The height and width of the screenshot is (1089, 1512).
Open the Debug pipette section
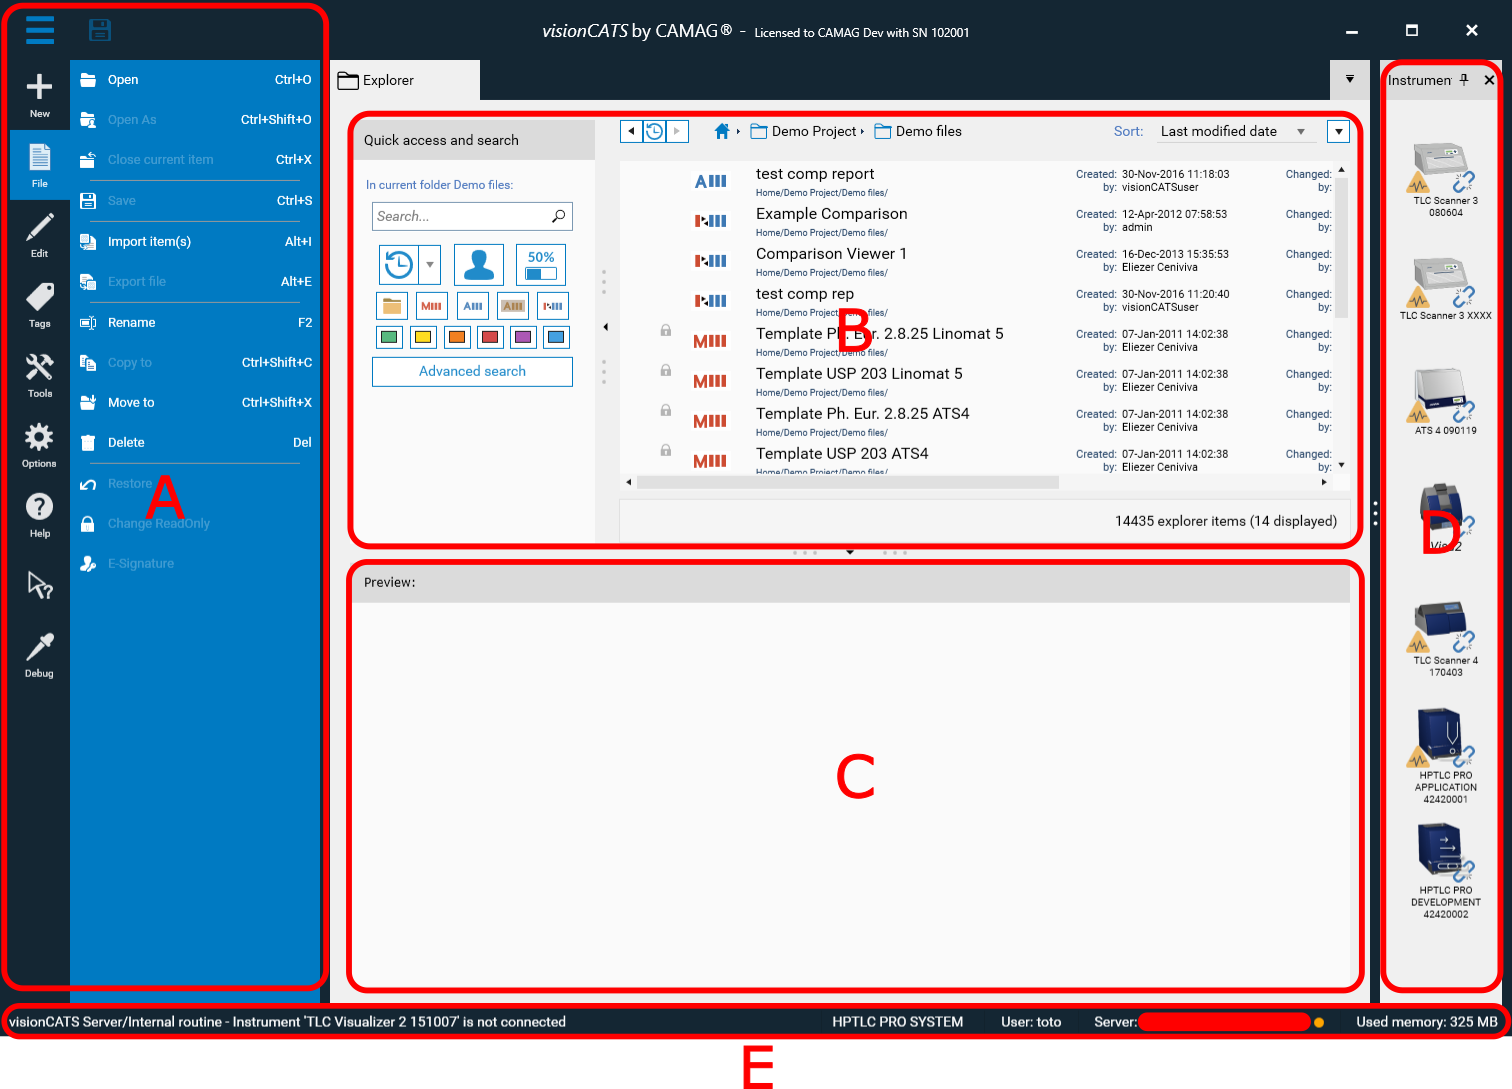point(39,655)
